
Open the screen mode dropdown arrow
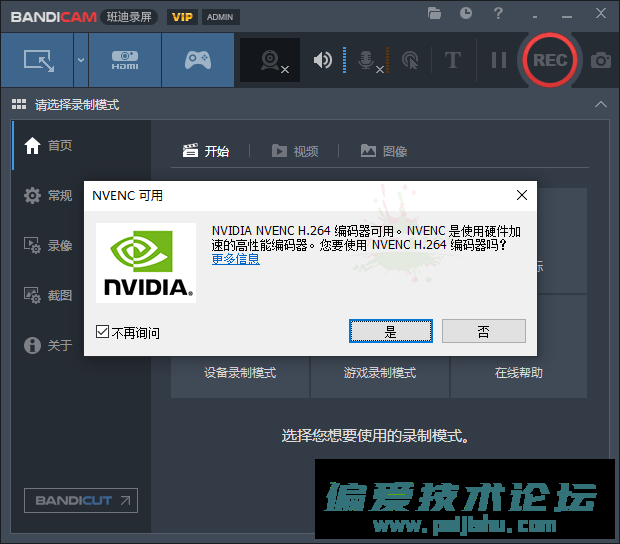pos(80,60)
